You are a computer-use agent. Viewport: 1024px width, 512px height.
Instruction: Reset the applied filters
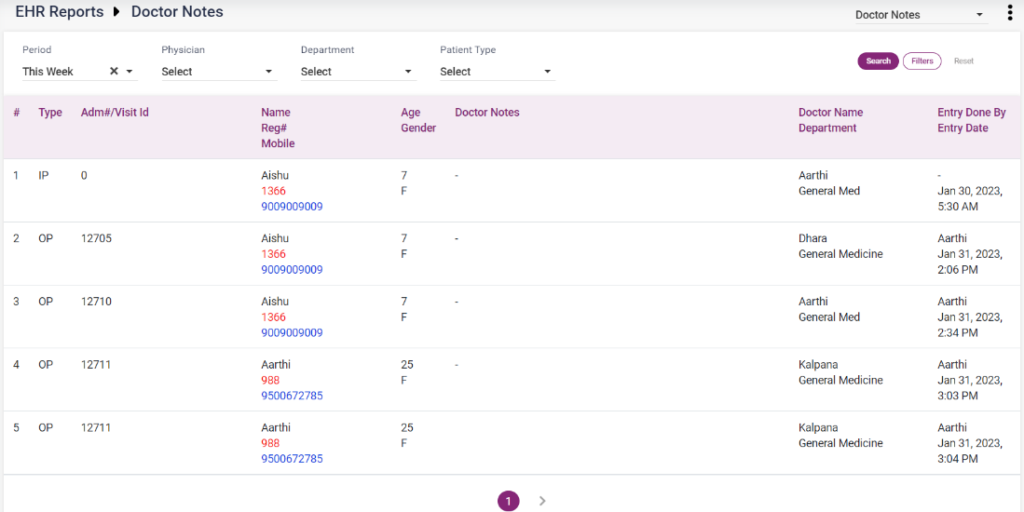963,61
